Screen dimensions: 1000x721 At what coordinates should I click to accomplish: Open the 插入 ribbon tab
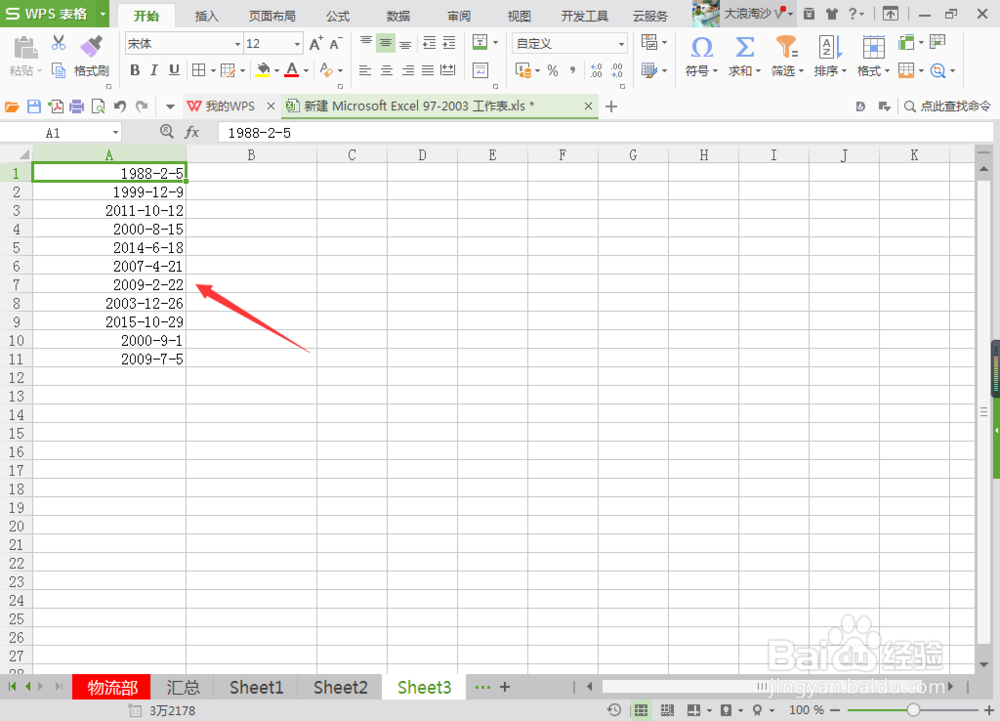(206, 16)
